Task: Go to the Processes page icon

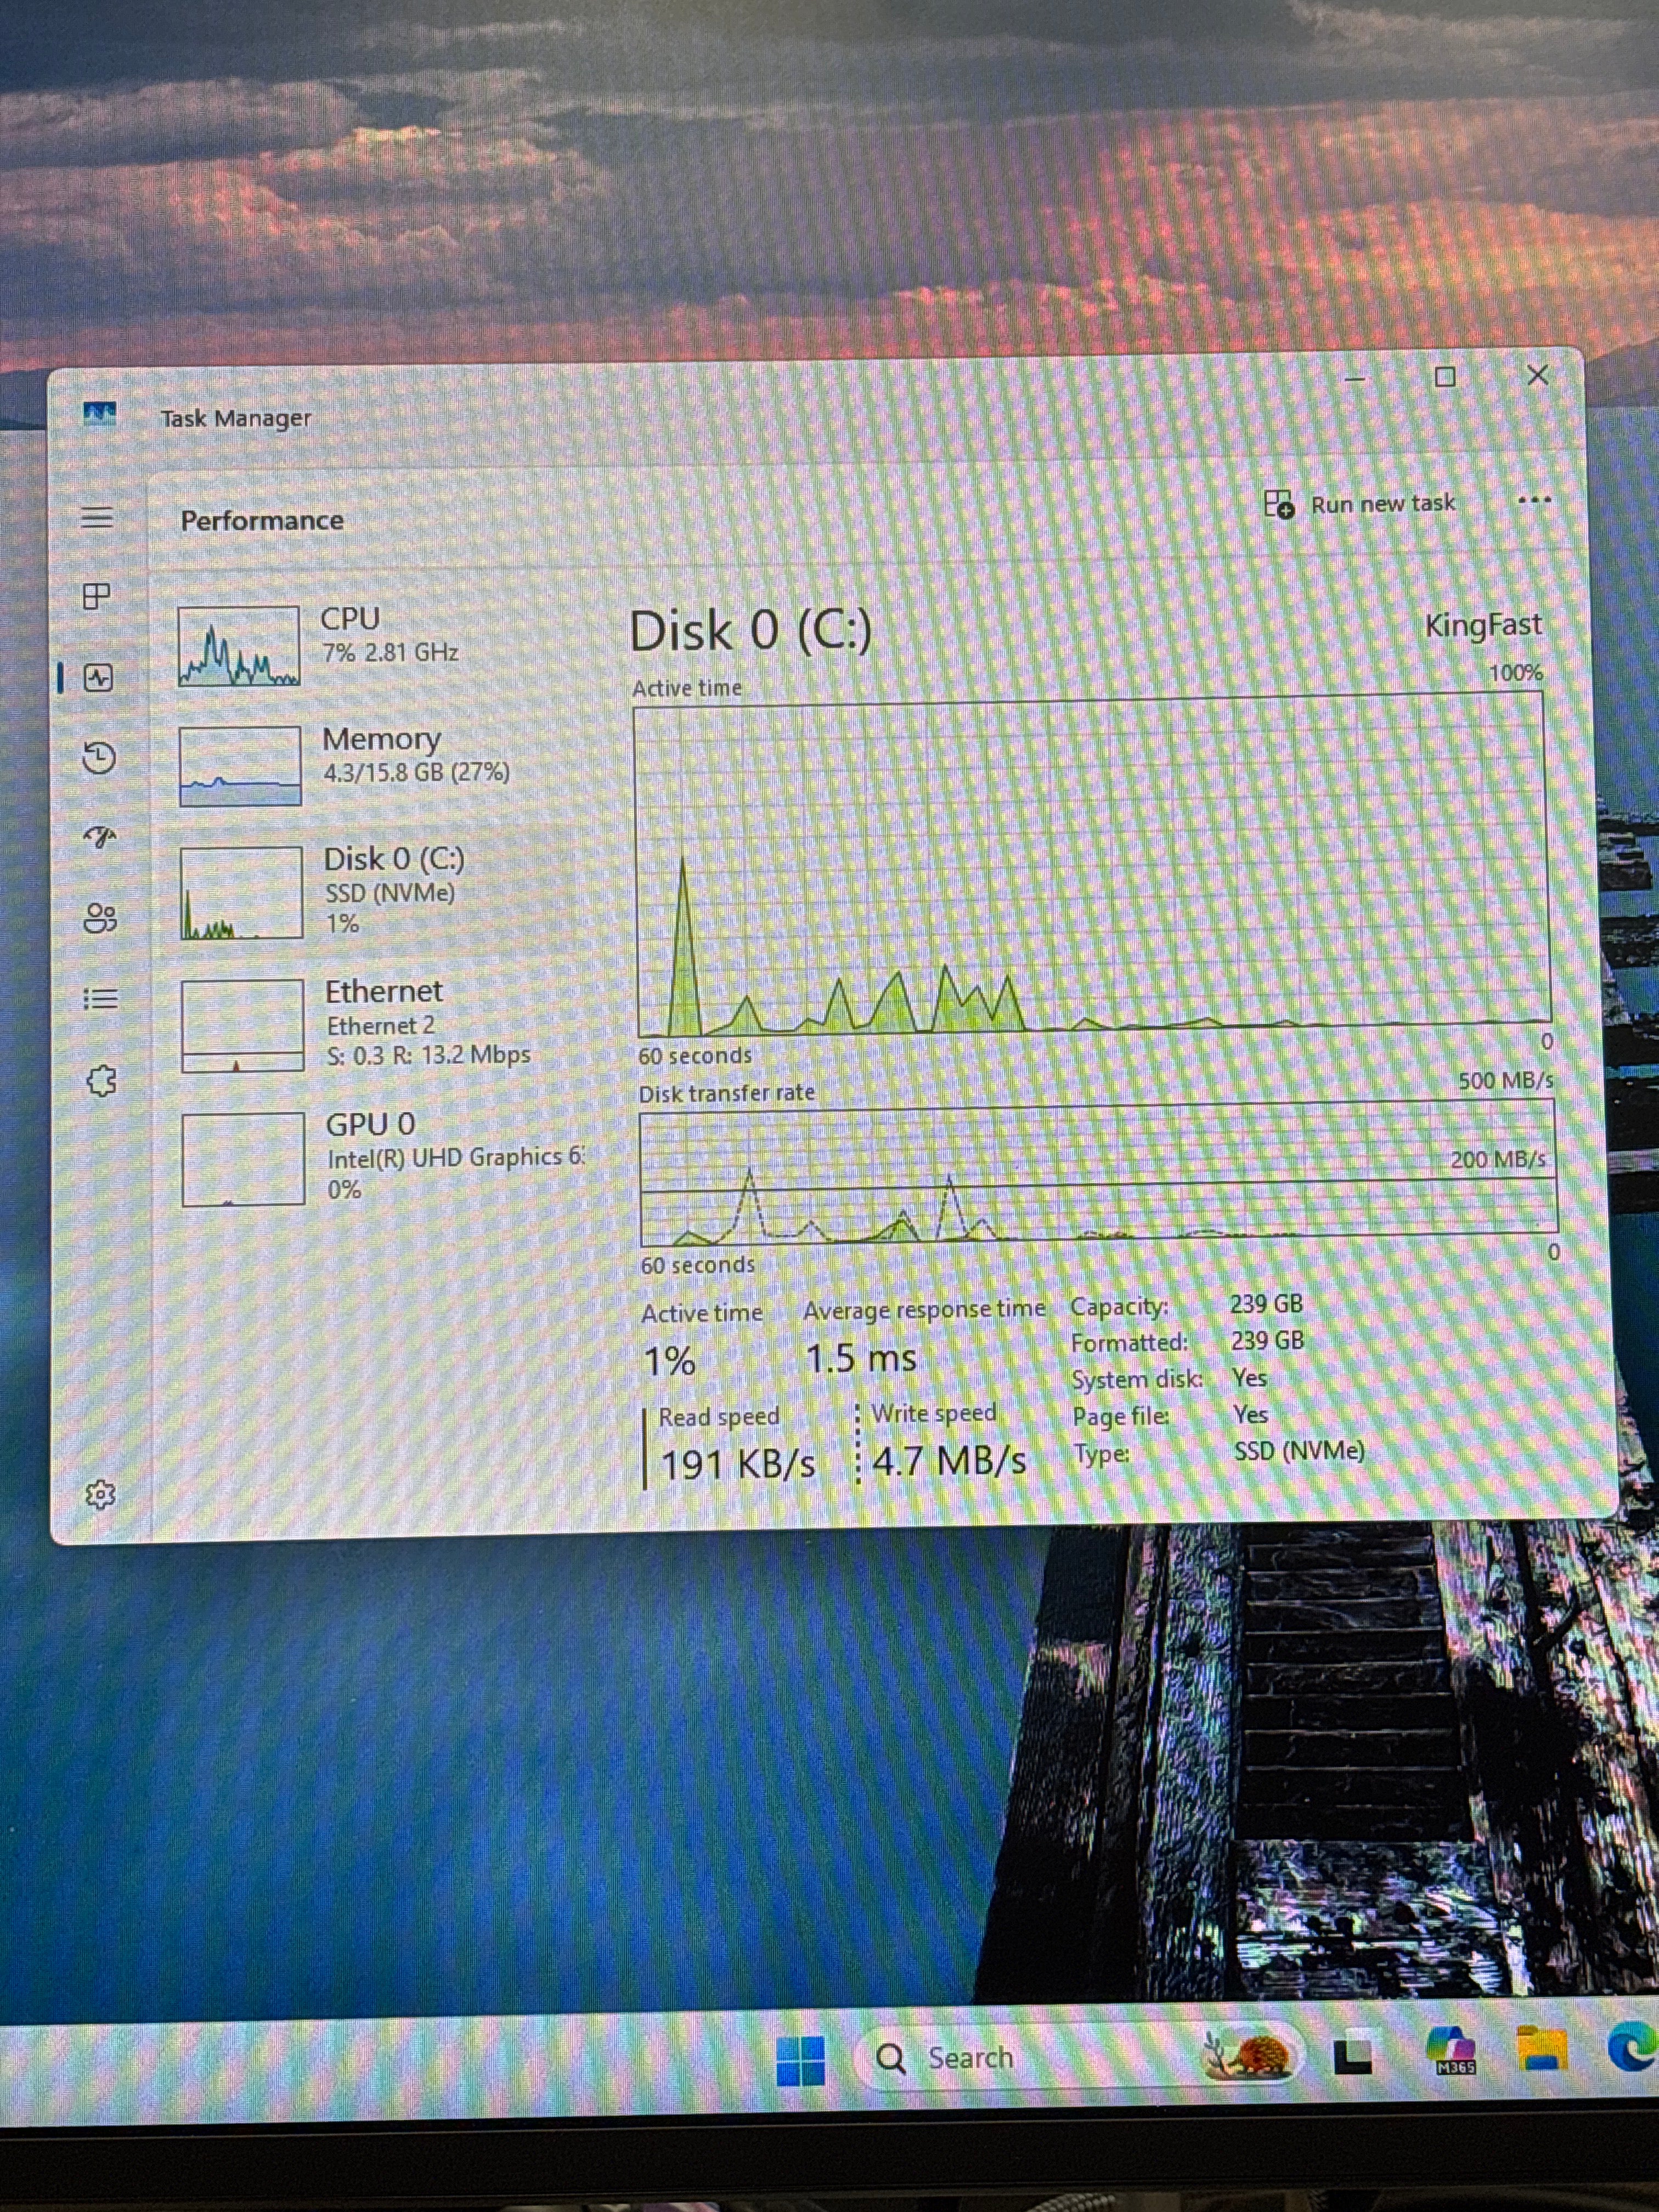Action: click(96, 596)
